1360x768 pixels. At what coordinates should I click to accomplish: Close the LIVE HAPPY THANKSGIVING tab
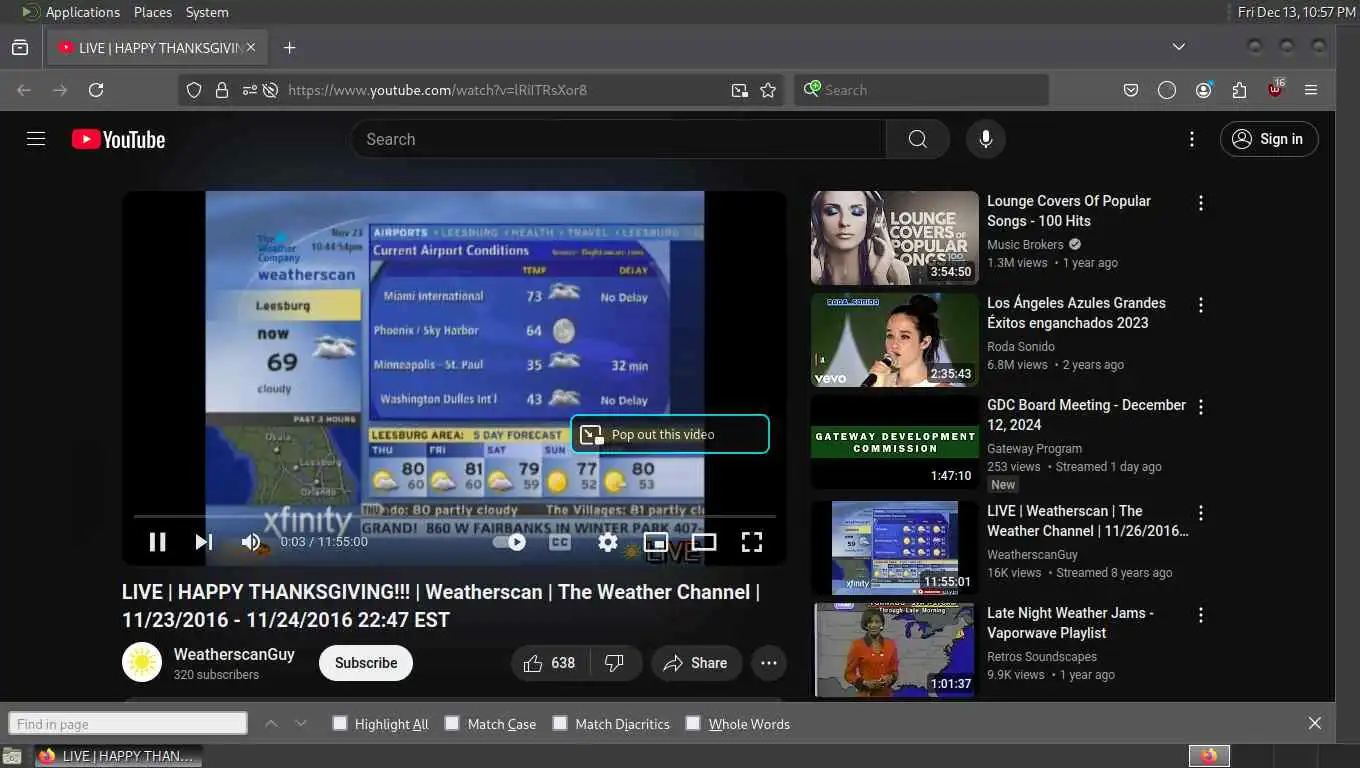click(251, 47)
